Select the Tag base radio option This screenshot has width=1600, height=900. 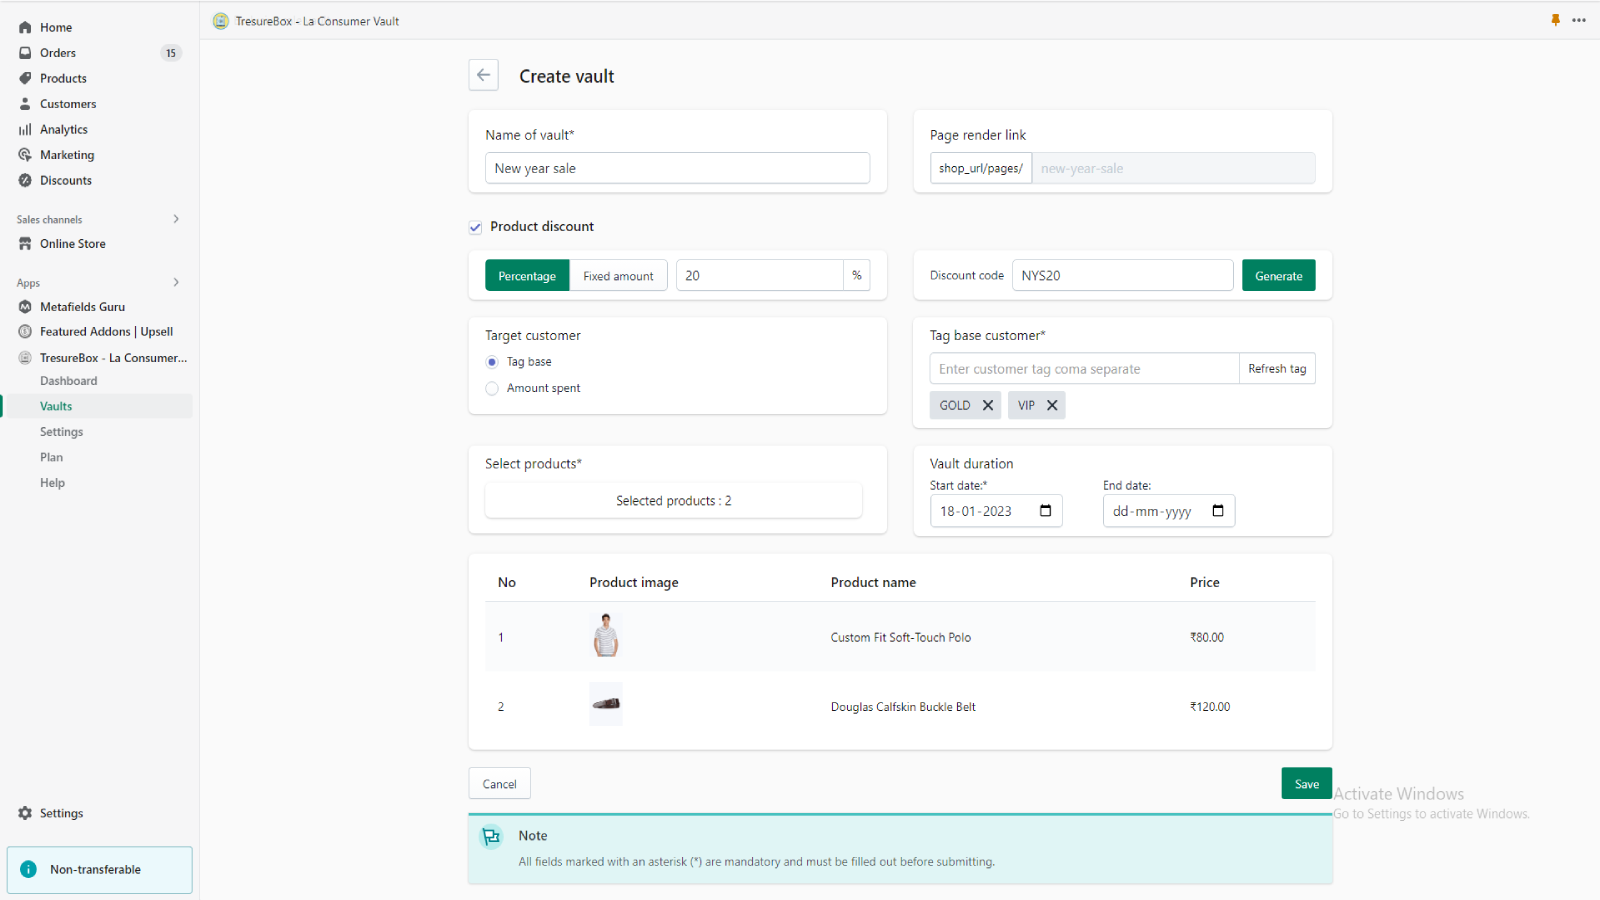pos(492,362)
